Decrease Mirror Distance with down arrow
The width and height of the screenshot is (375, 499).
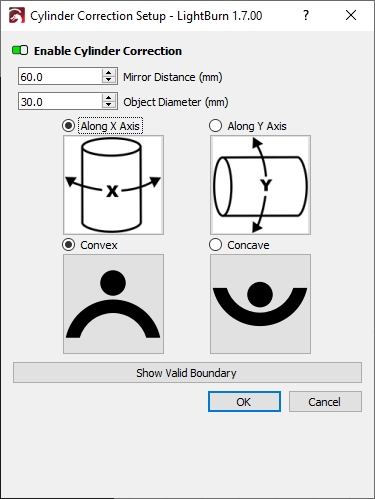pos(109,80)
